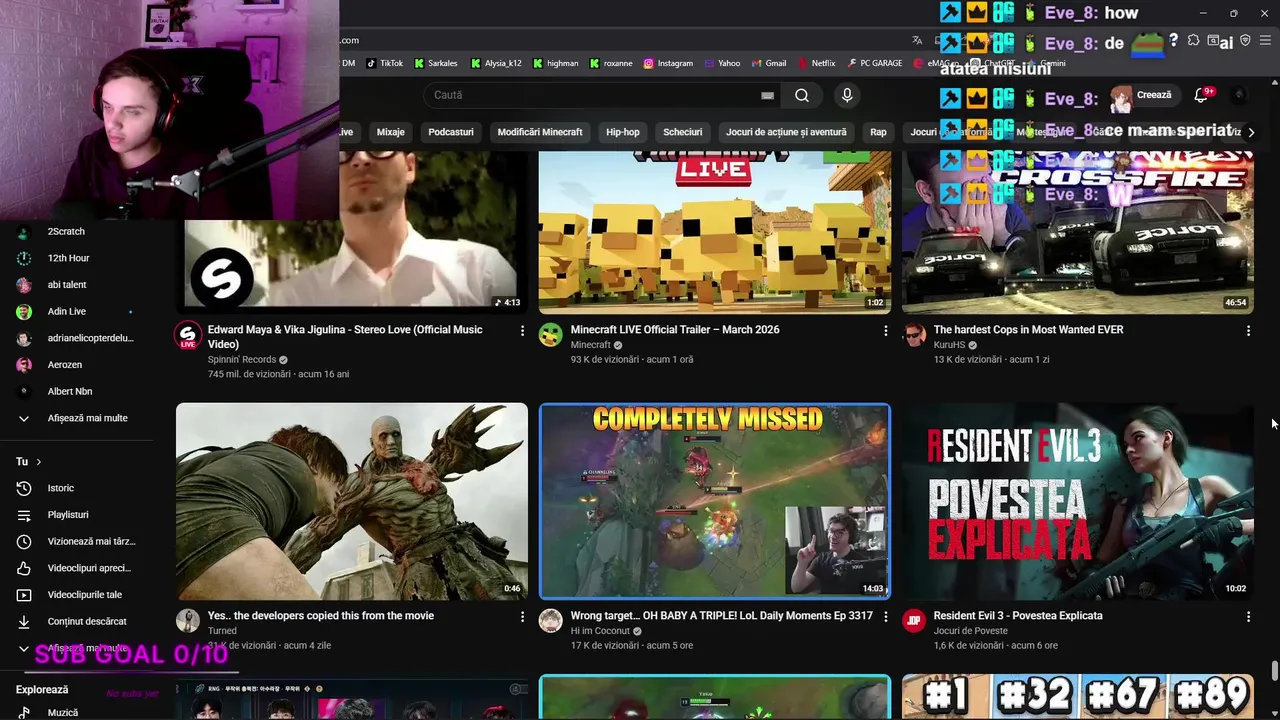
Task: Play the Minecraft LIVE ducks thumbnail
Action: click(714, 232)
